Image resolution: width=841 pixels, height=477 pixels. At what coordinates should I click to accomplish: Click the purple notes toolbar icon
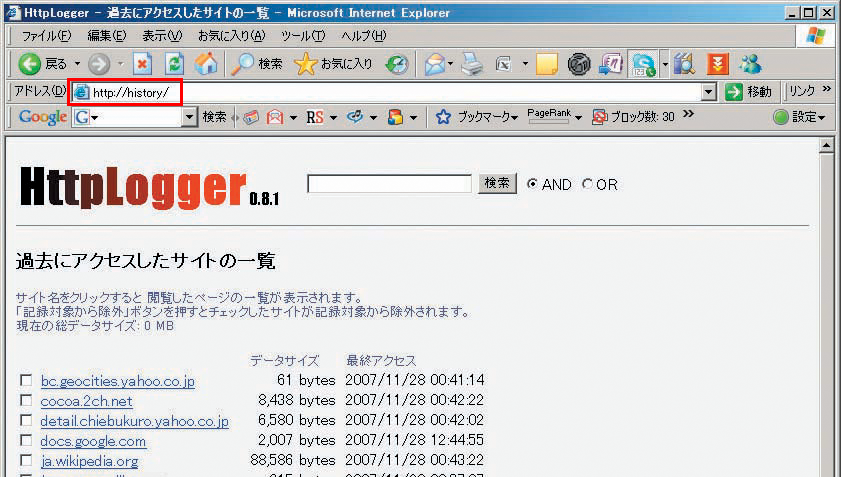611,64
